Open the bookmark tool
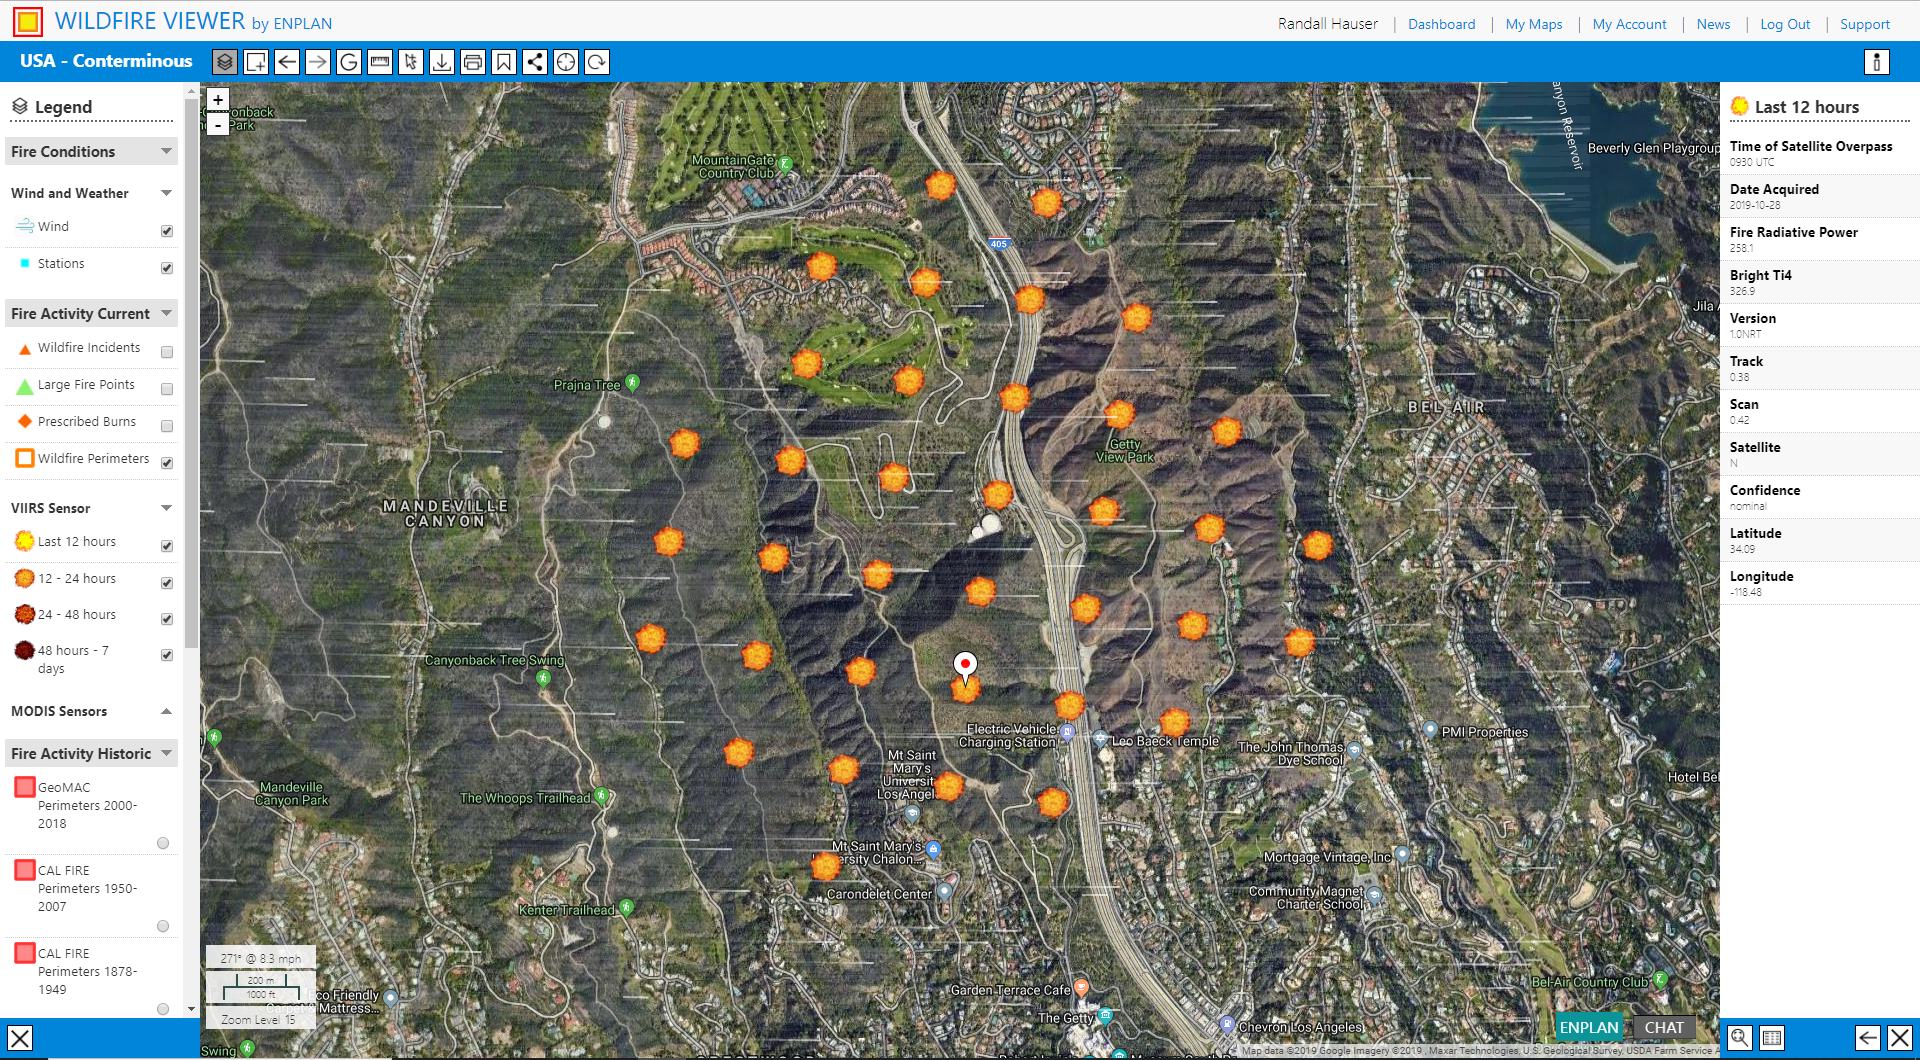Image resolution: width=1920 pixels, height=1060 pixels. pyautogui.click(x=504, y=62)
